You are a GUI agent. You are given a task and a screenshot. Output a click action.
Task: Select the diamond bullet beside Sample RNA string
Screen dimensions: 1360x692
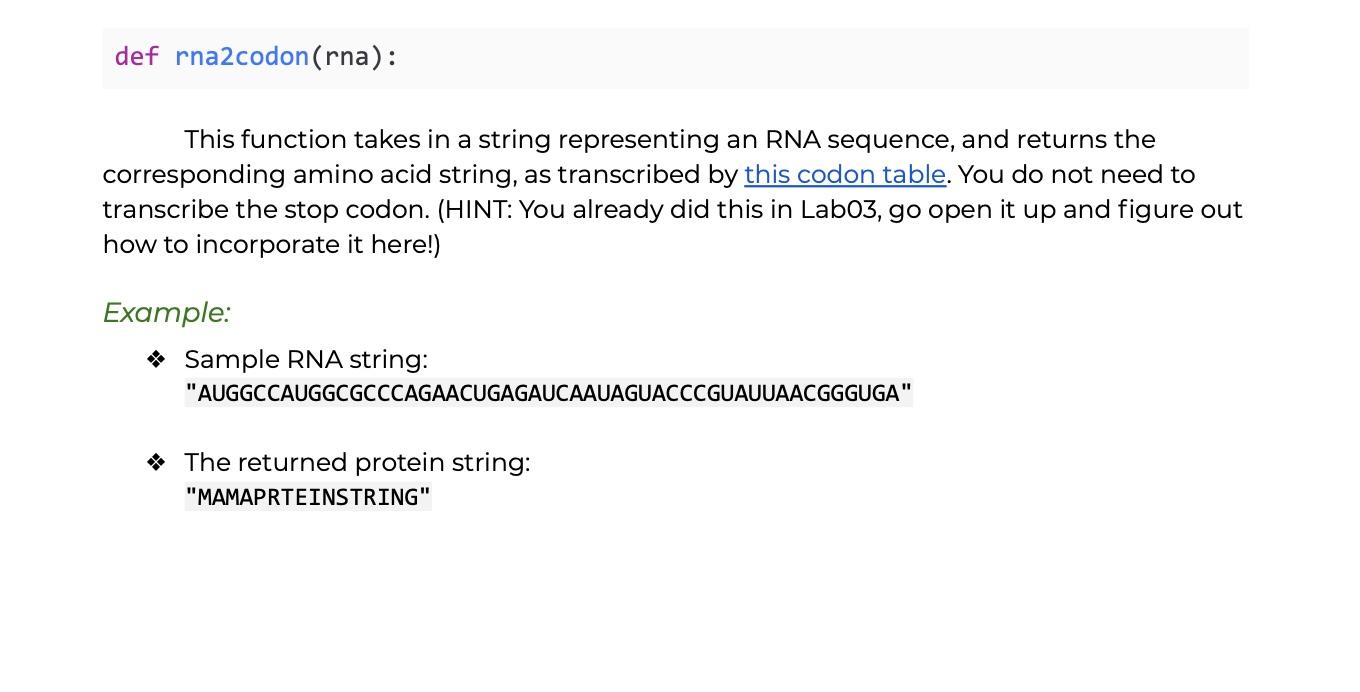coord(156,359)
